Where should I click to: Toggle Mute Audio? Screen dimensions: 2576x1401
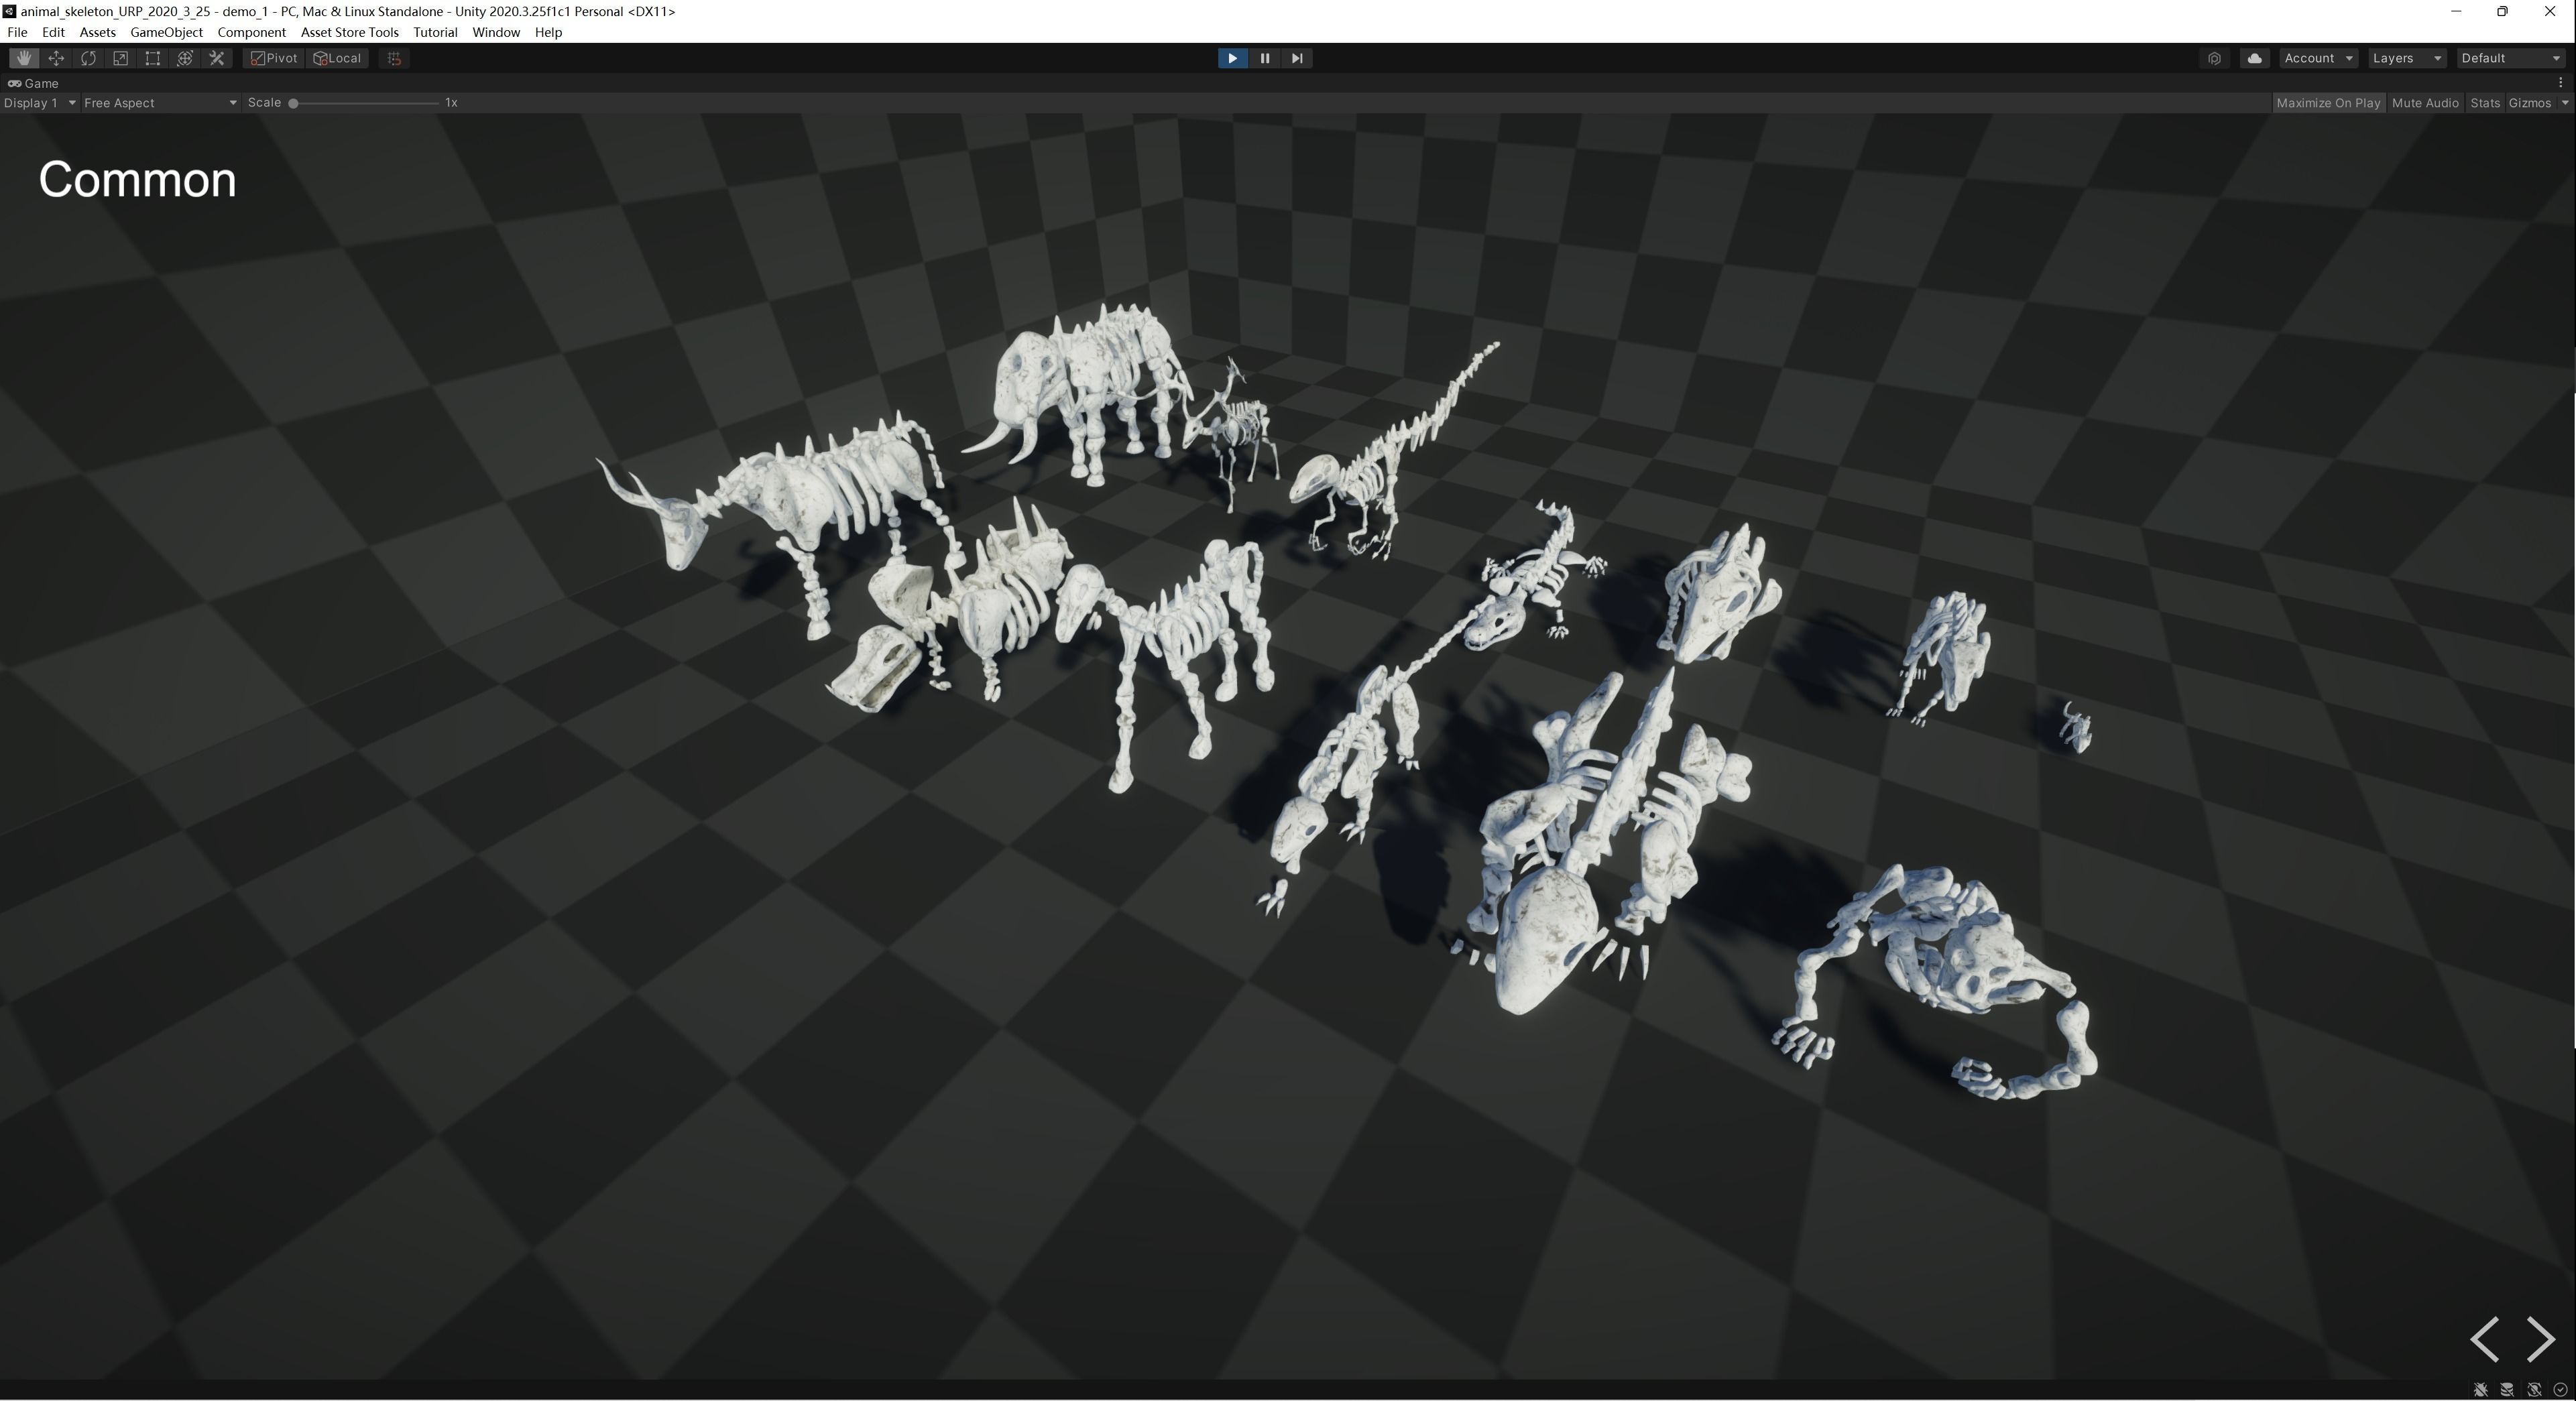click(x=2425, y=103)
